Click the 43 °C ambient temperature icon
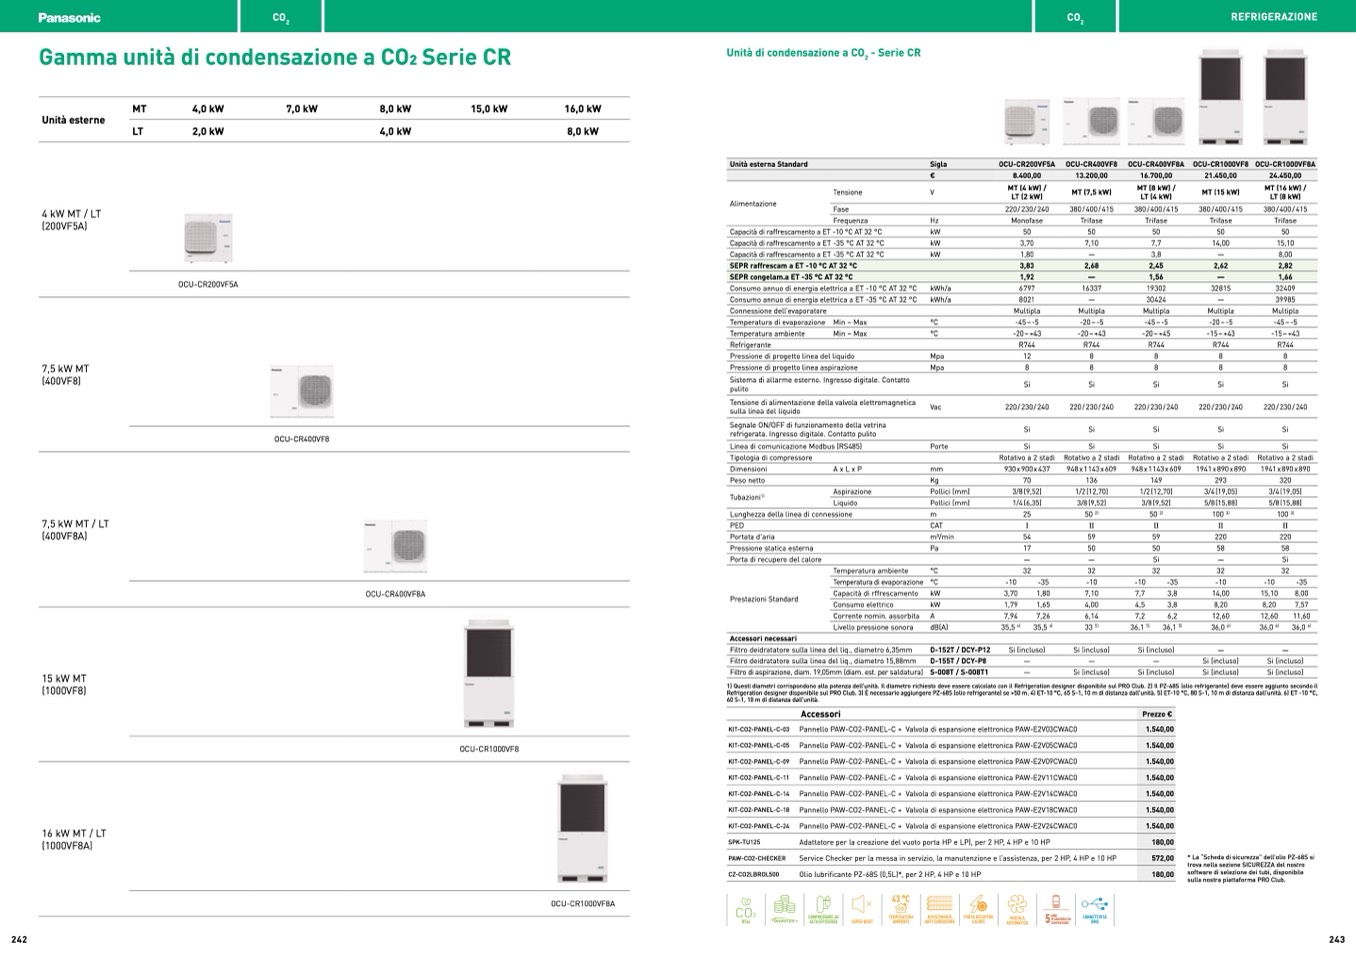Screen dimensions: 1356x959 (x=900, y=910)
